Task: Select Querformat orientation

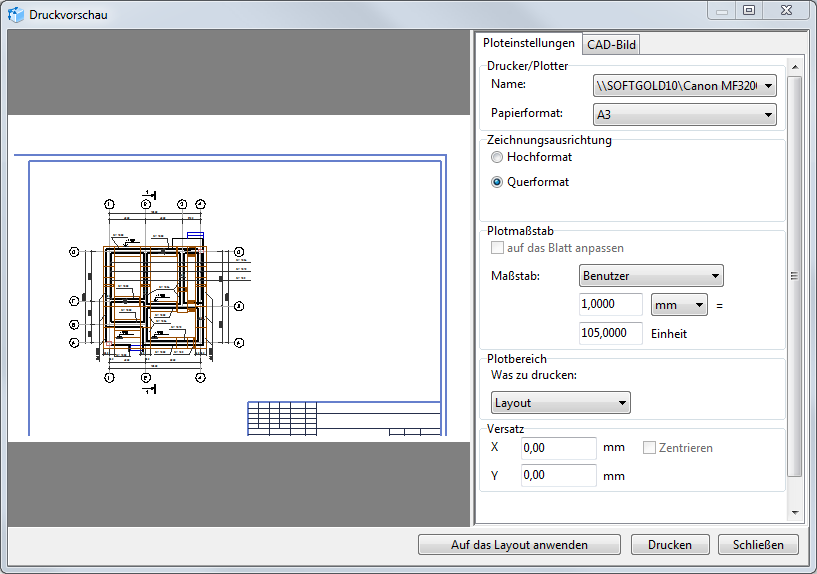Action: pos(497,182)
